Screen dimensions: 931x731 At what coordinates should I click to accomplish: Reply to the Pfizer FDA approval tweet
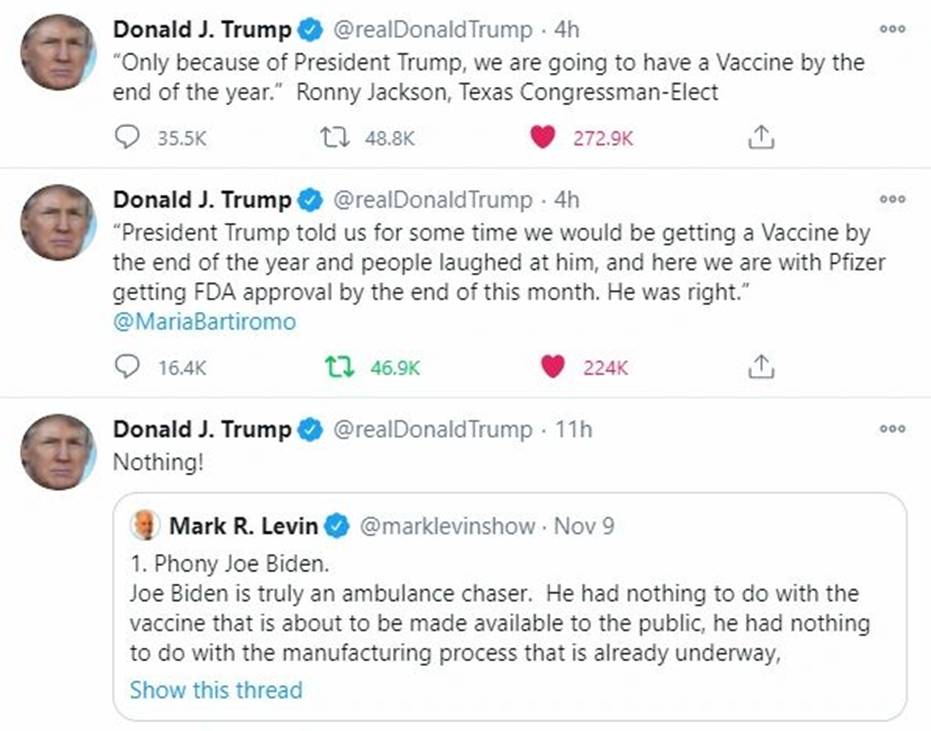128,367
